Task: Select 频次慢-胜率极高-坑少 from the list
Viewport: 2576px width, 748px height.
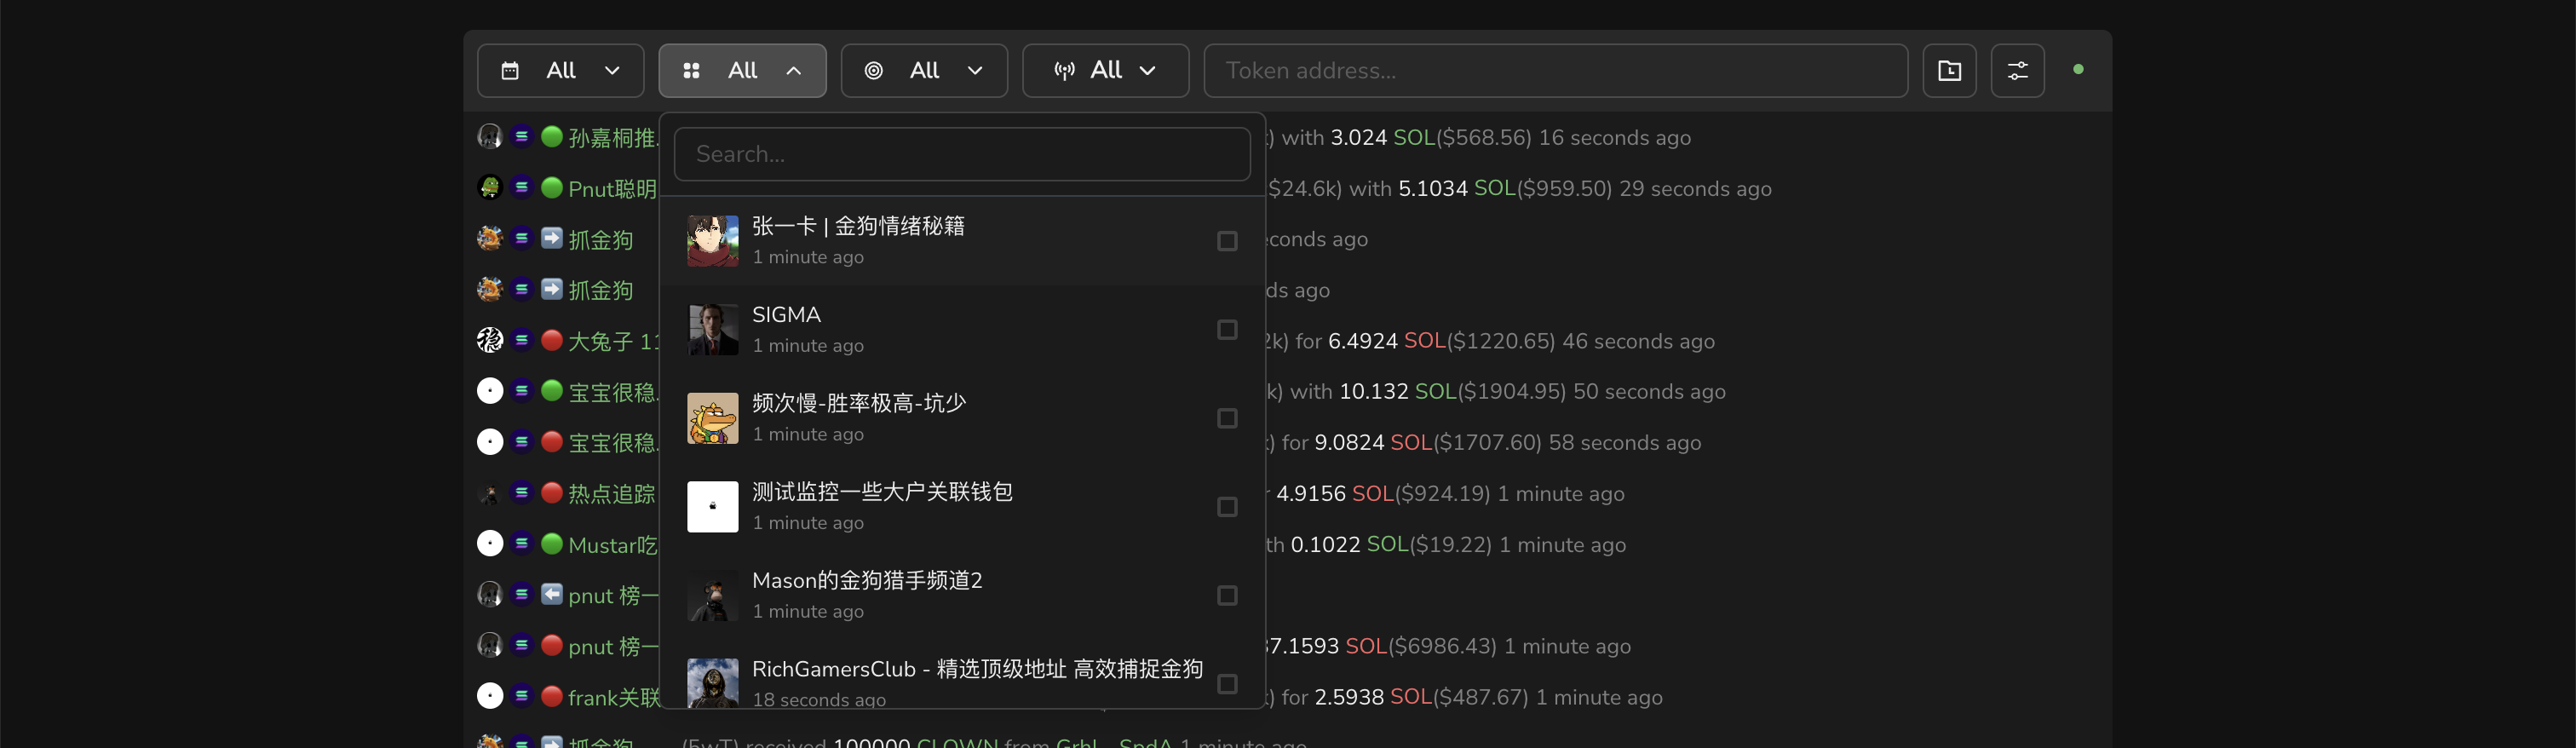Action: (x=858, y=404)
